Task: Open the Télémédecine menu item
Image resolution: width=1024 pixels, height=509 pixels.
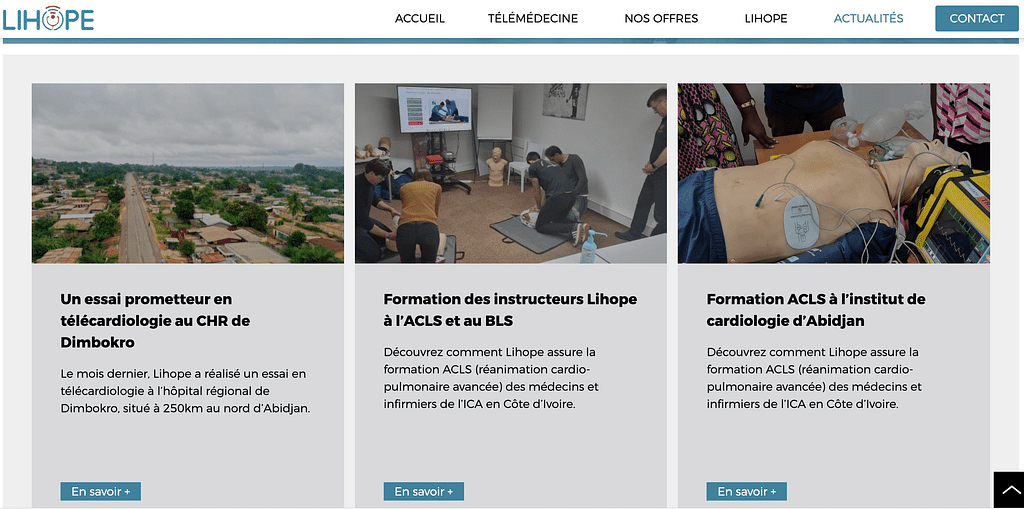Action: click(533, 18)
